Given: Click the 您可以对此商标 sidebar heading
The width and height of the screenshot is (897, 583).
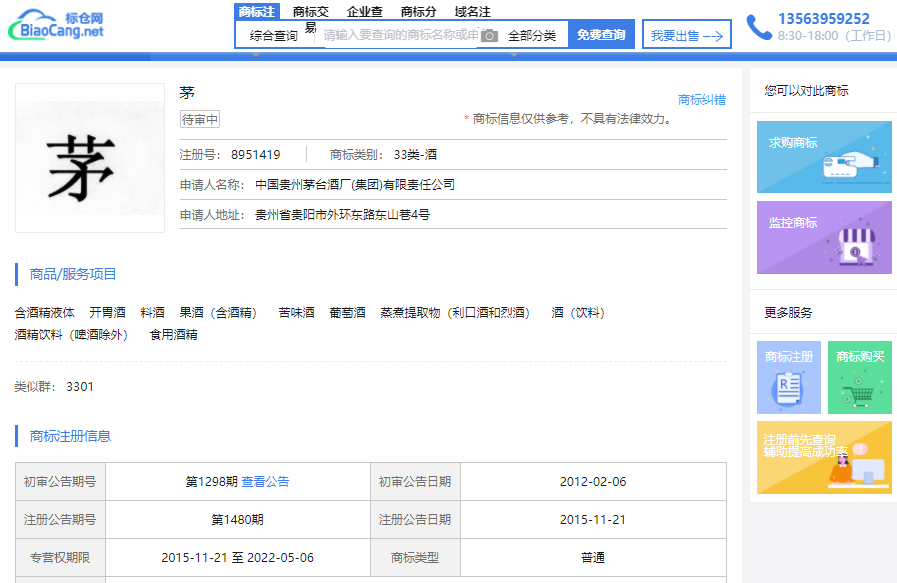Looking at the screenshot, I should click(806, 90).
